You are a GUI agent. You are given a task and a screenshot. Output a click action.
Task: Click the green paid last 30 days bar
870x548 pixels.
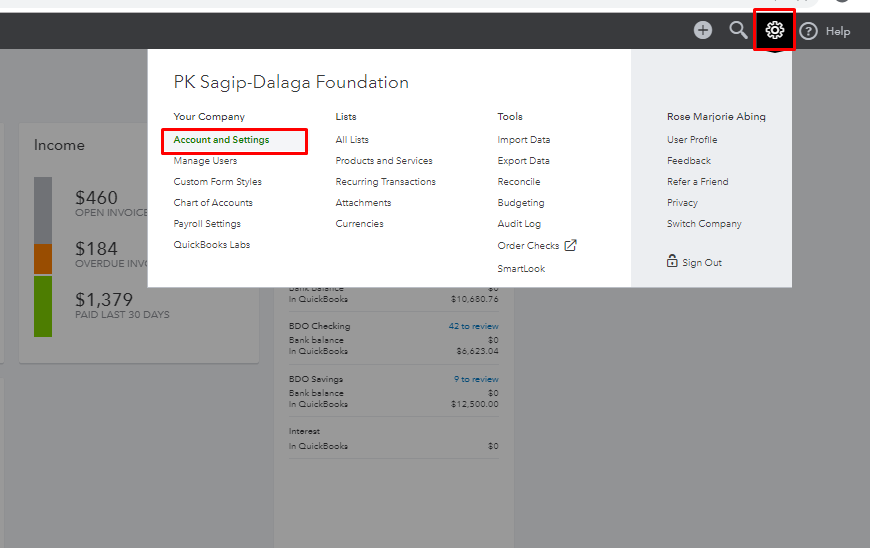pyautogui.click(x=43, y=306)
